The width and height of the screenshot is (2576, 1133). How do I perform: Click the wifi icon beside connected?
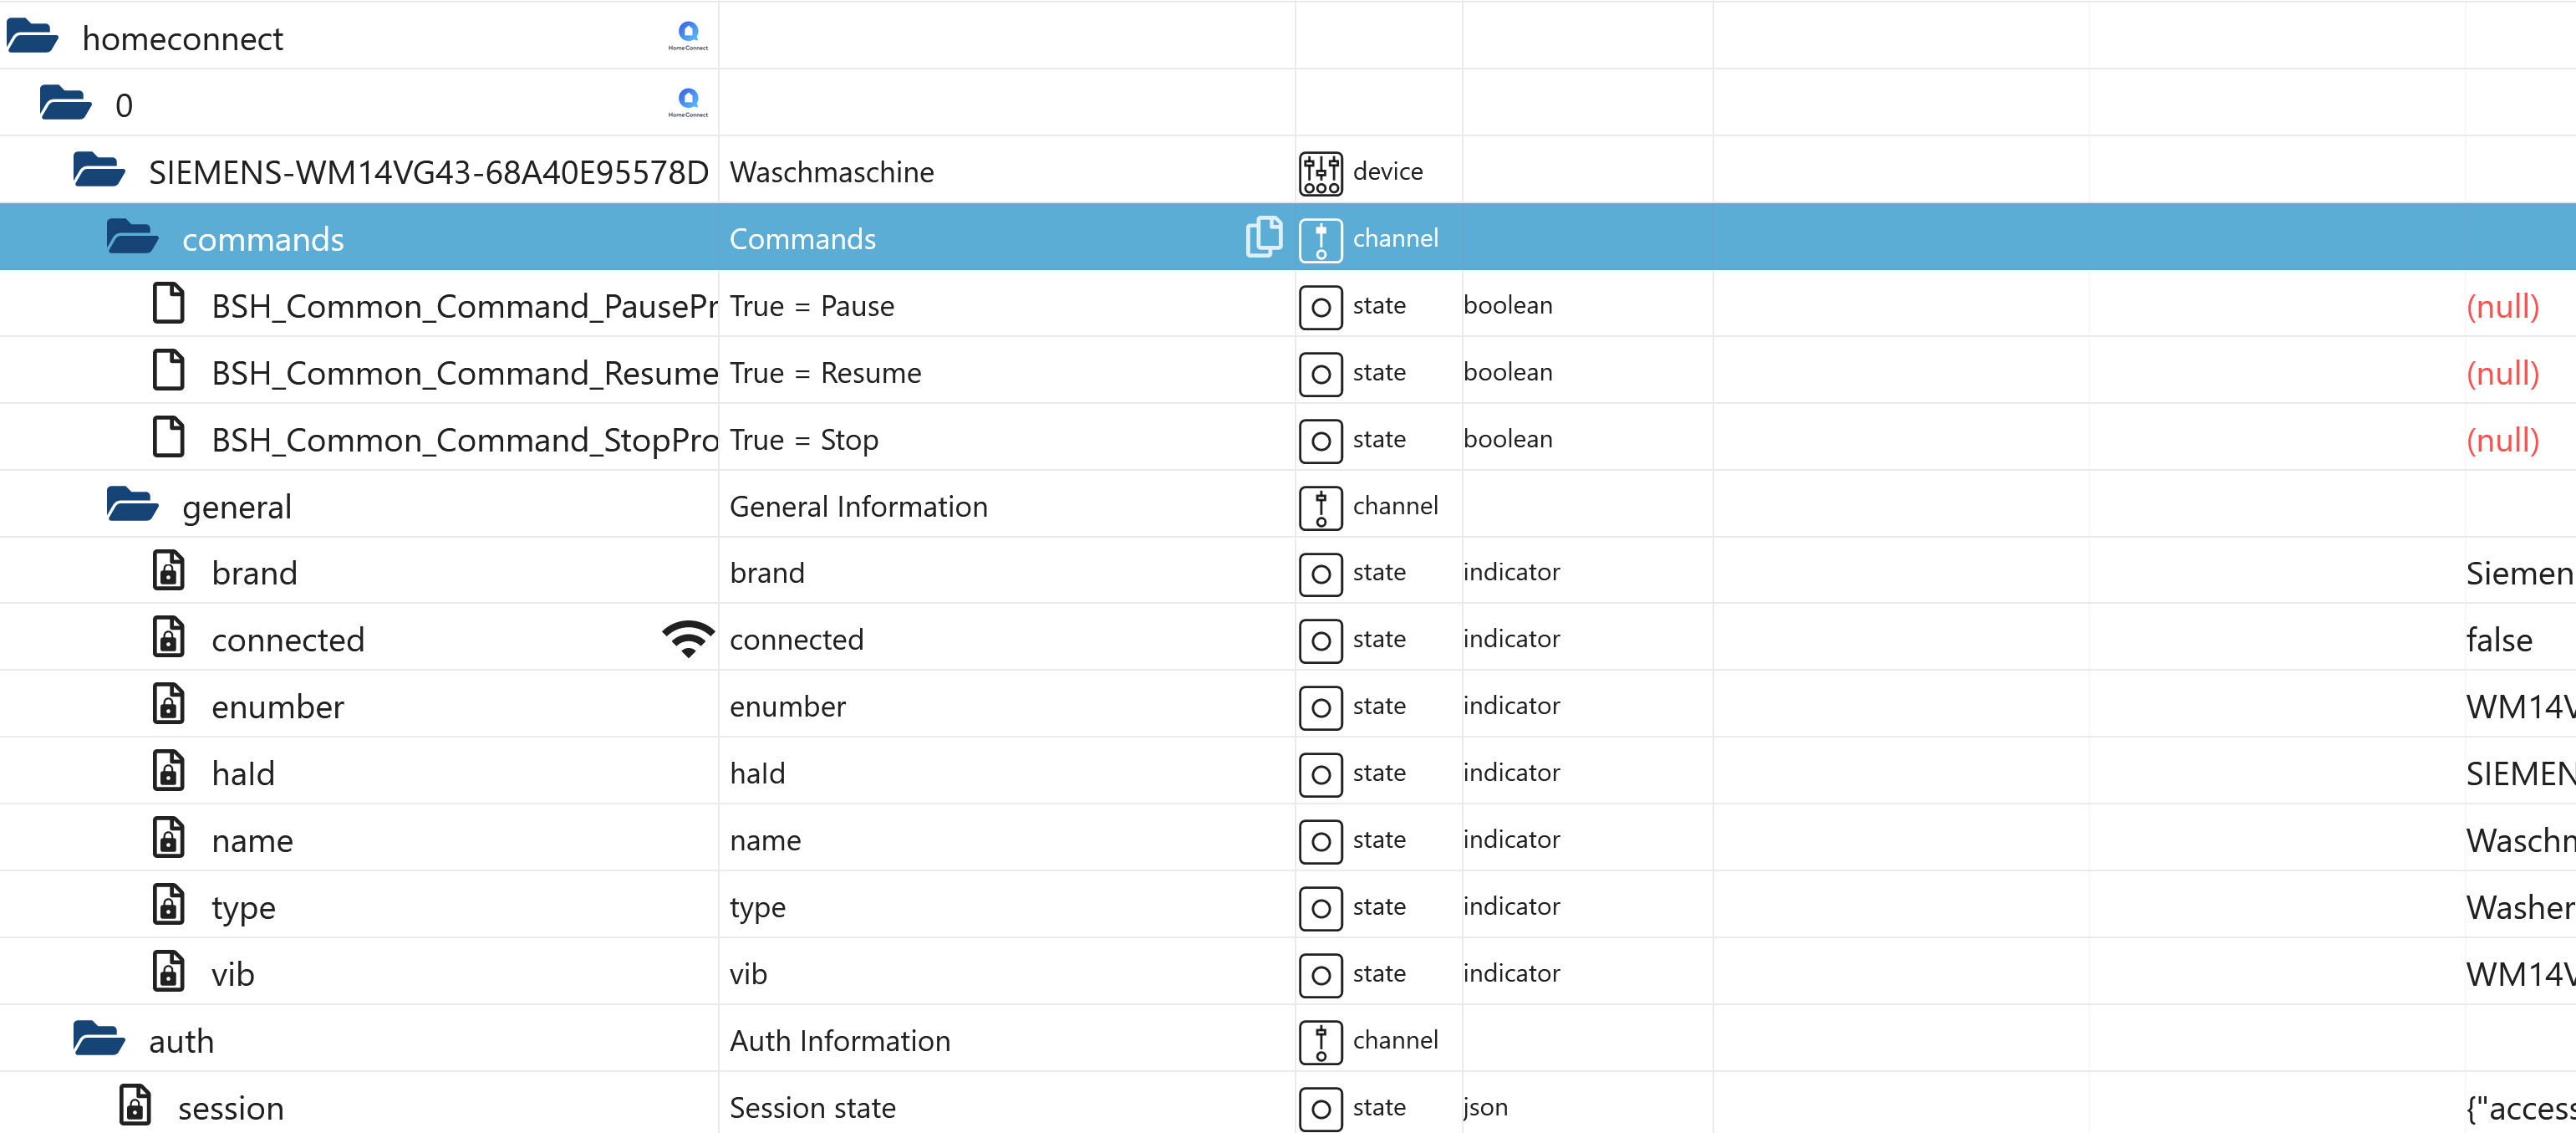point(687,639)
